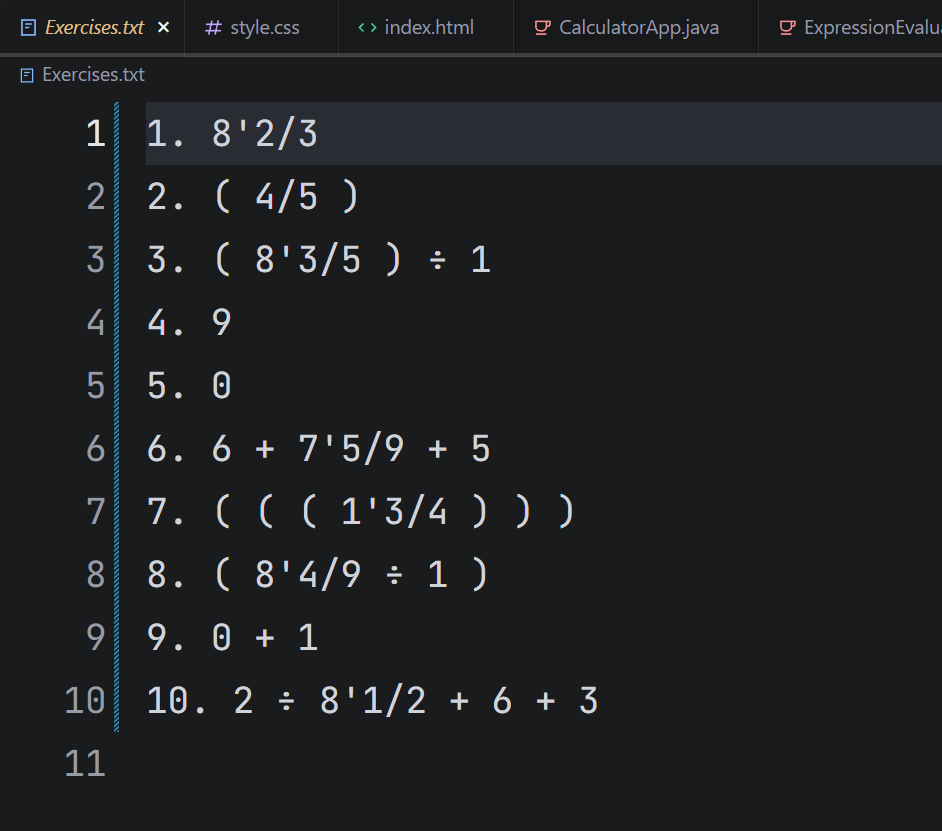This screenshot has height=831, width=942.
Task: Click the Exercises.txt breadcrumb label
Action: point(93,75)
